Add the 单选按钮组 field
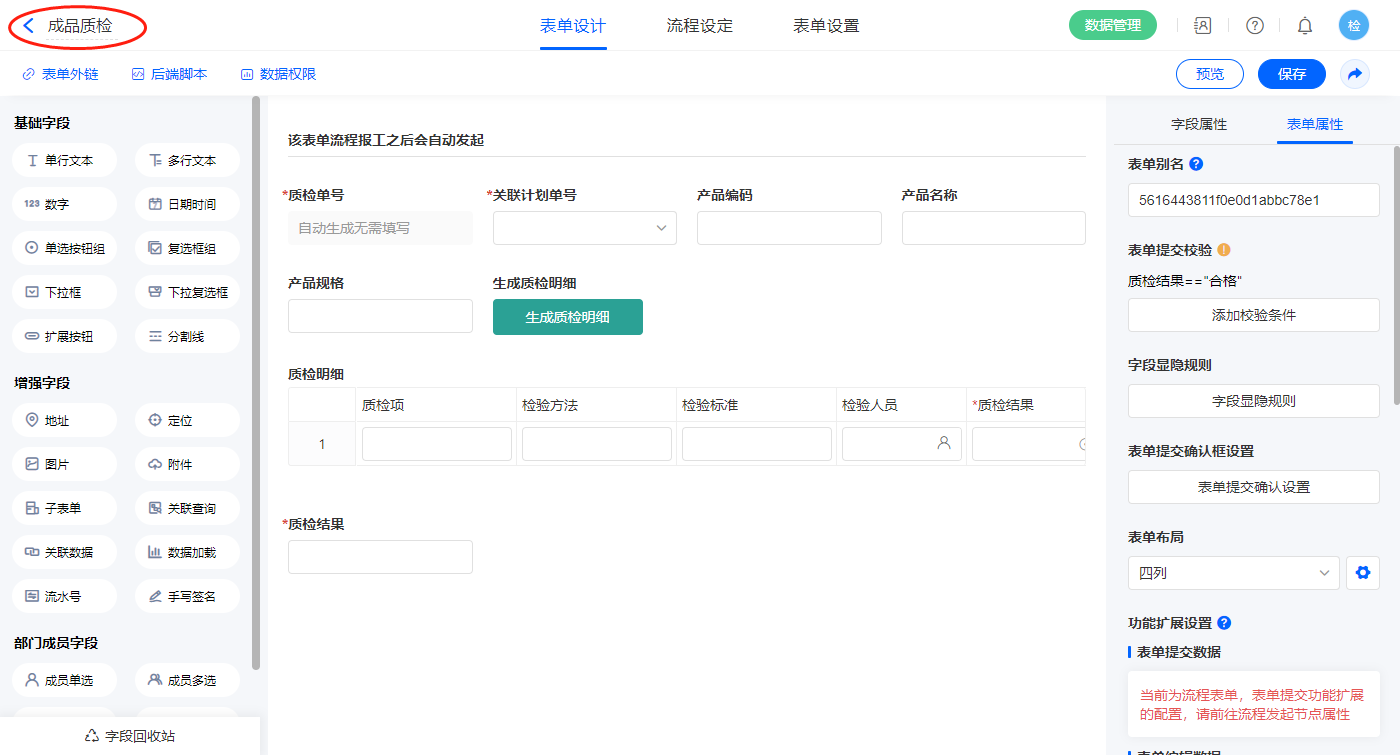Image resolution: width=1400 pixels, height=755 pixels. (x=65, y=248)
